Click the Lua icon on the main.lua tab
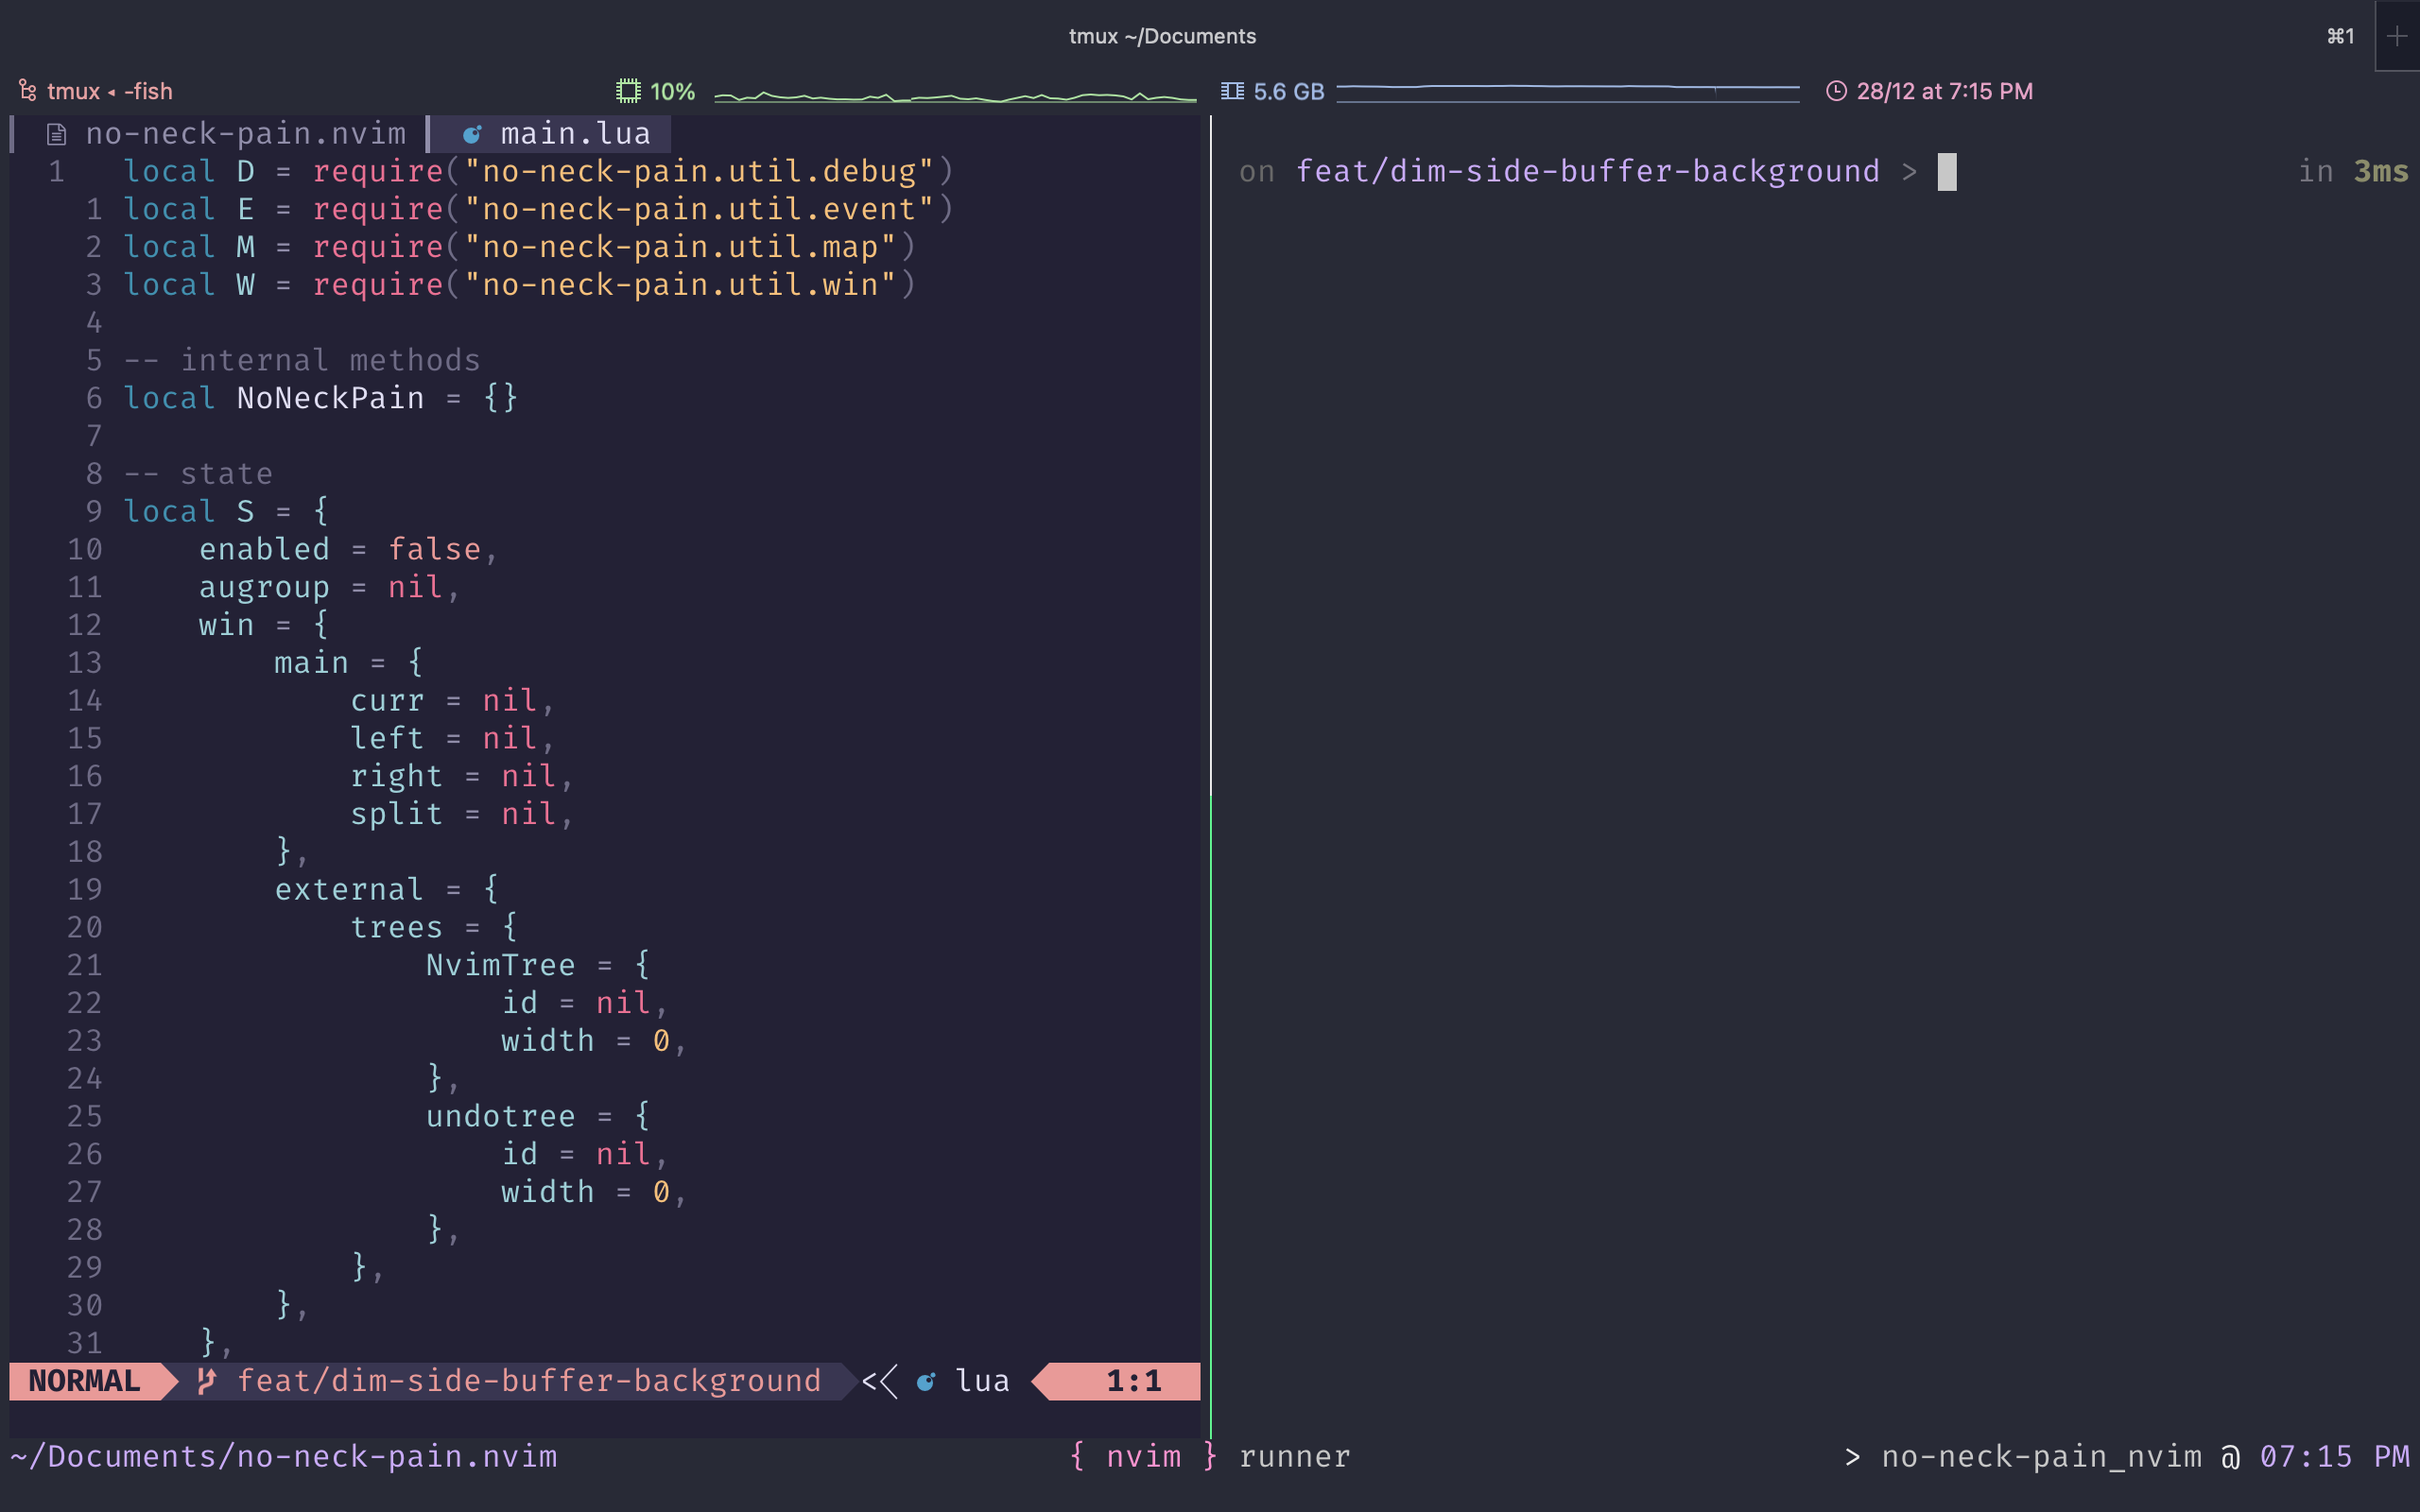The width and height of the screenshot is (2420, 1512). [473, 133]
